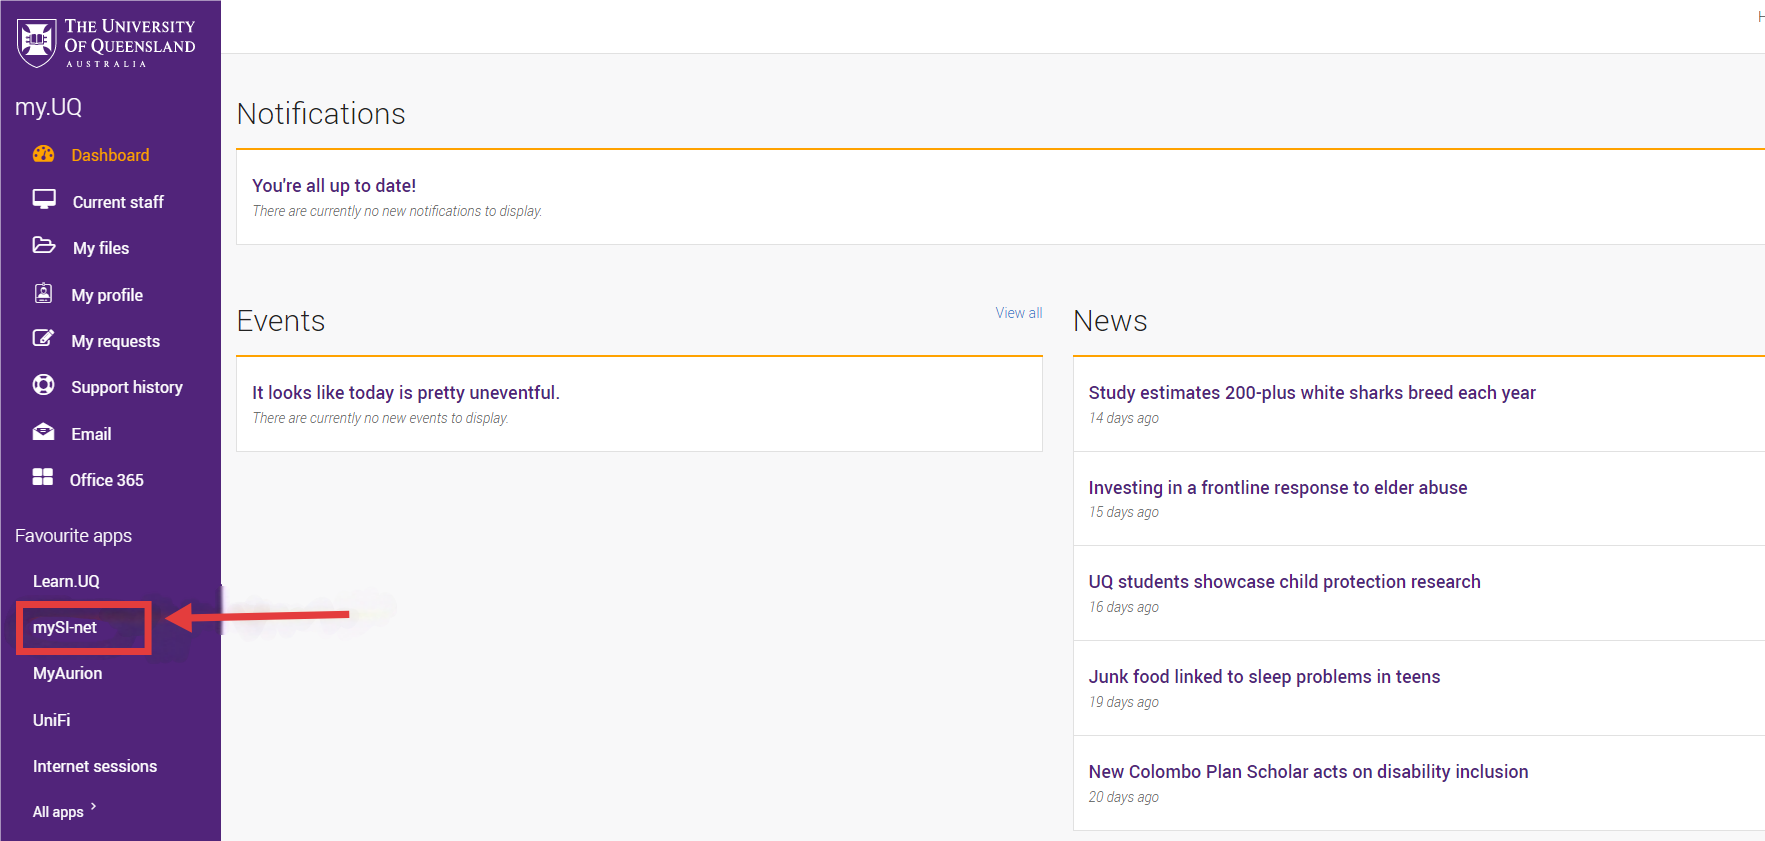Screen dimensions: 1765x841
Task: Read white sharks breeding news article
Action: pos(1312,393)
